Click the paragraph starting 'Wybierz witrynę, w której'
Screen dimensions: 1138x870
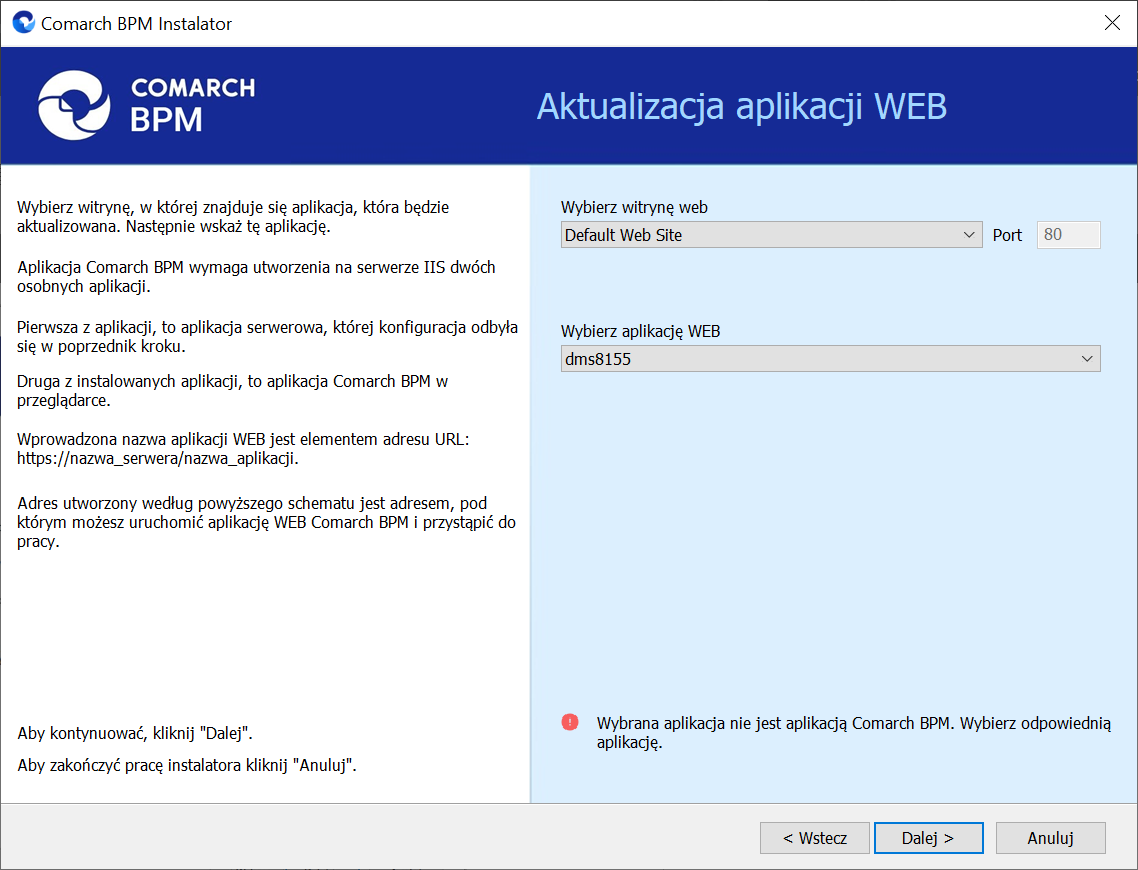point(233,217)
